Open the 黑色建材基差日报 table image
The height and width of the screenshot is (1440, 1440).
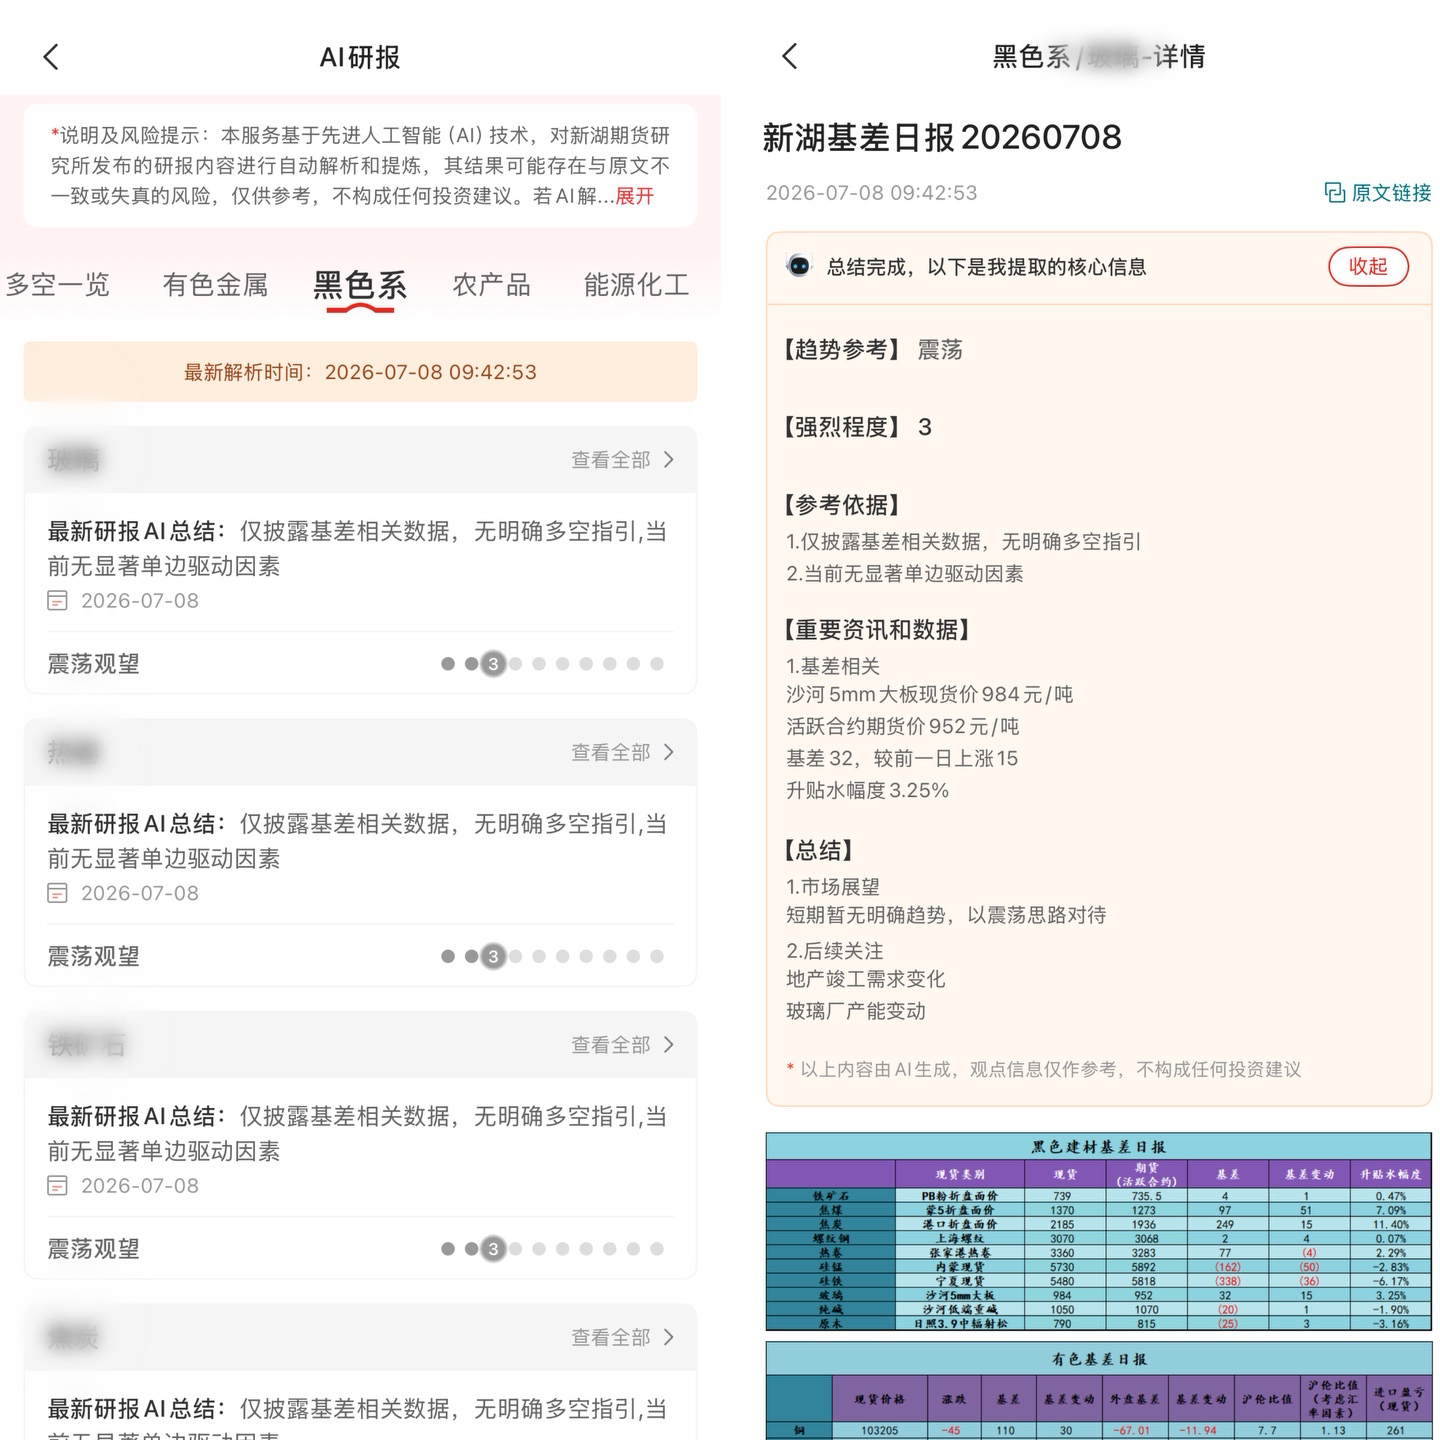[x=1098, y=1232]
